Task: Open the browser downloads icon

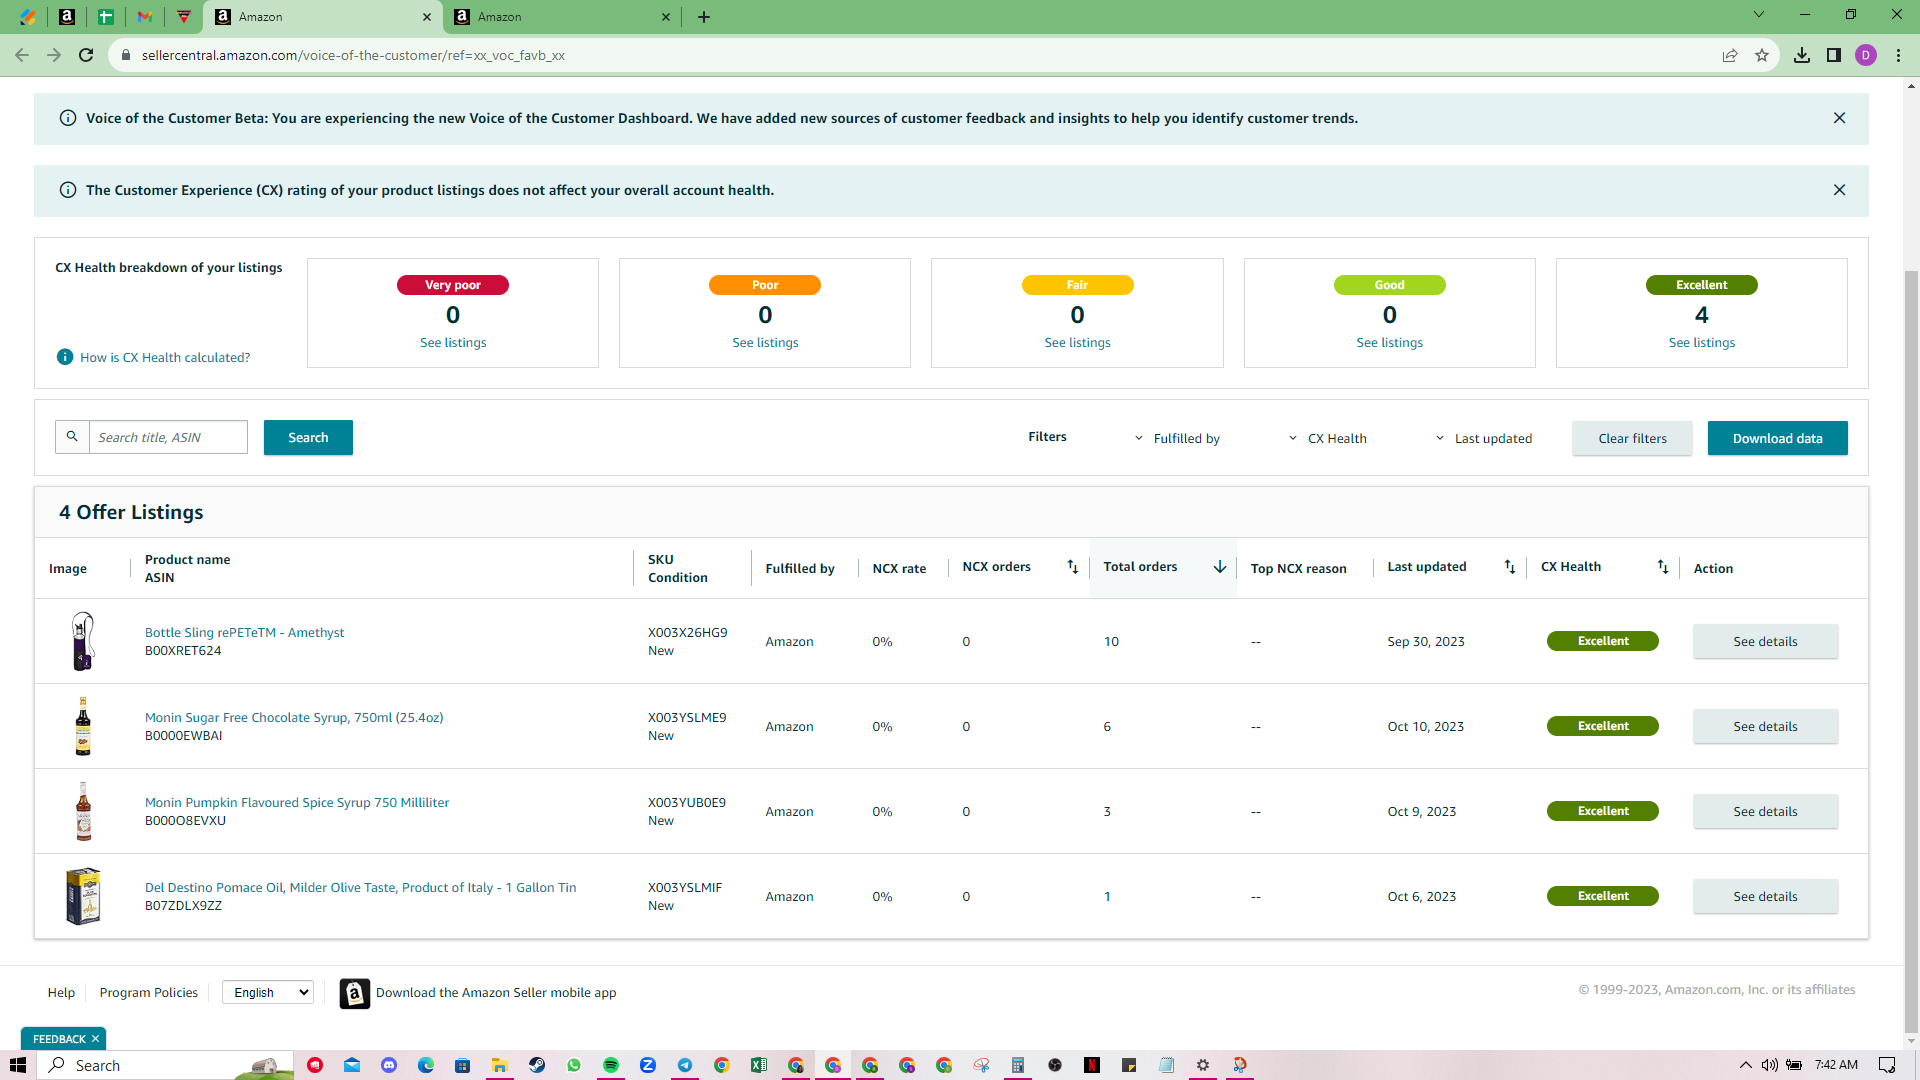Action: 1802,55
